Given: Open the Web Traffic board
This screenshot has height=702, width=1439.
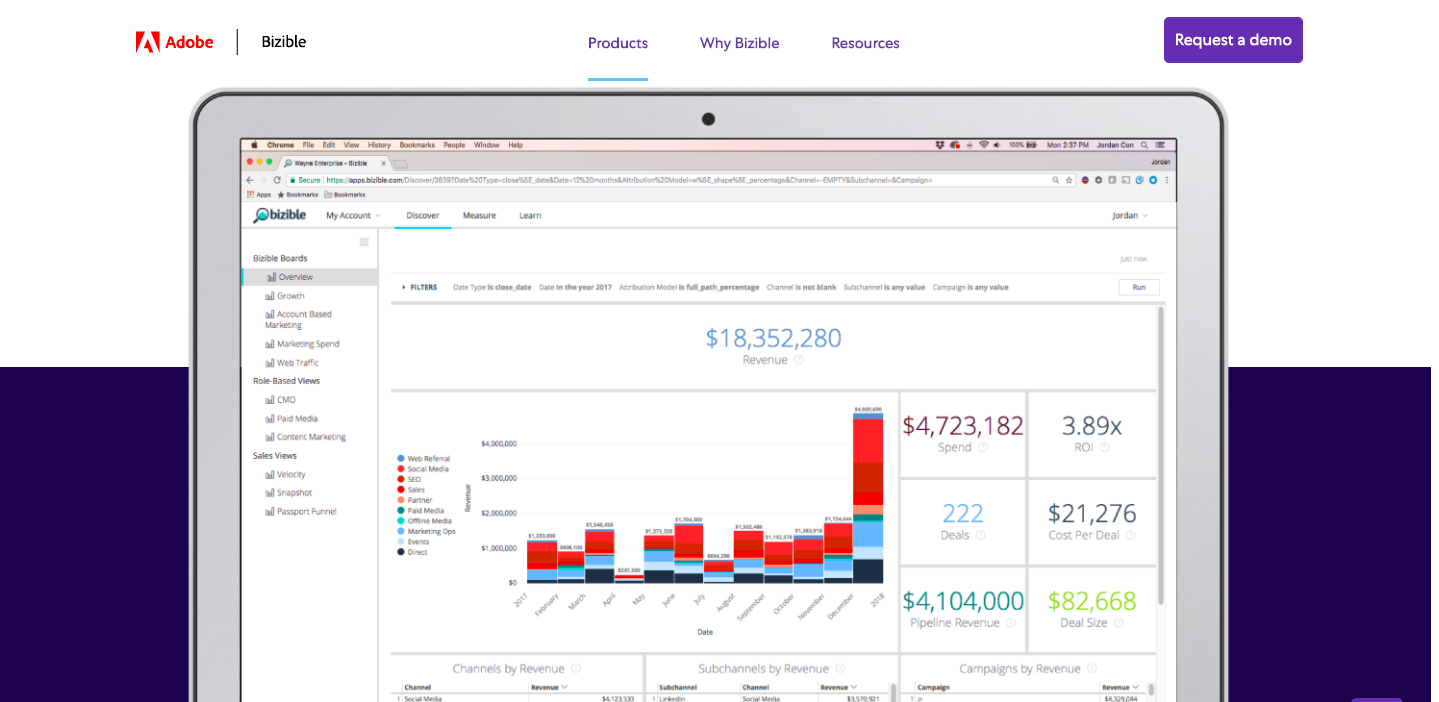Looking at the screenshot, I should 292,363.
